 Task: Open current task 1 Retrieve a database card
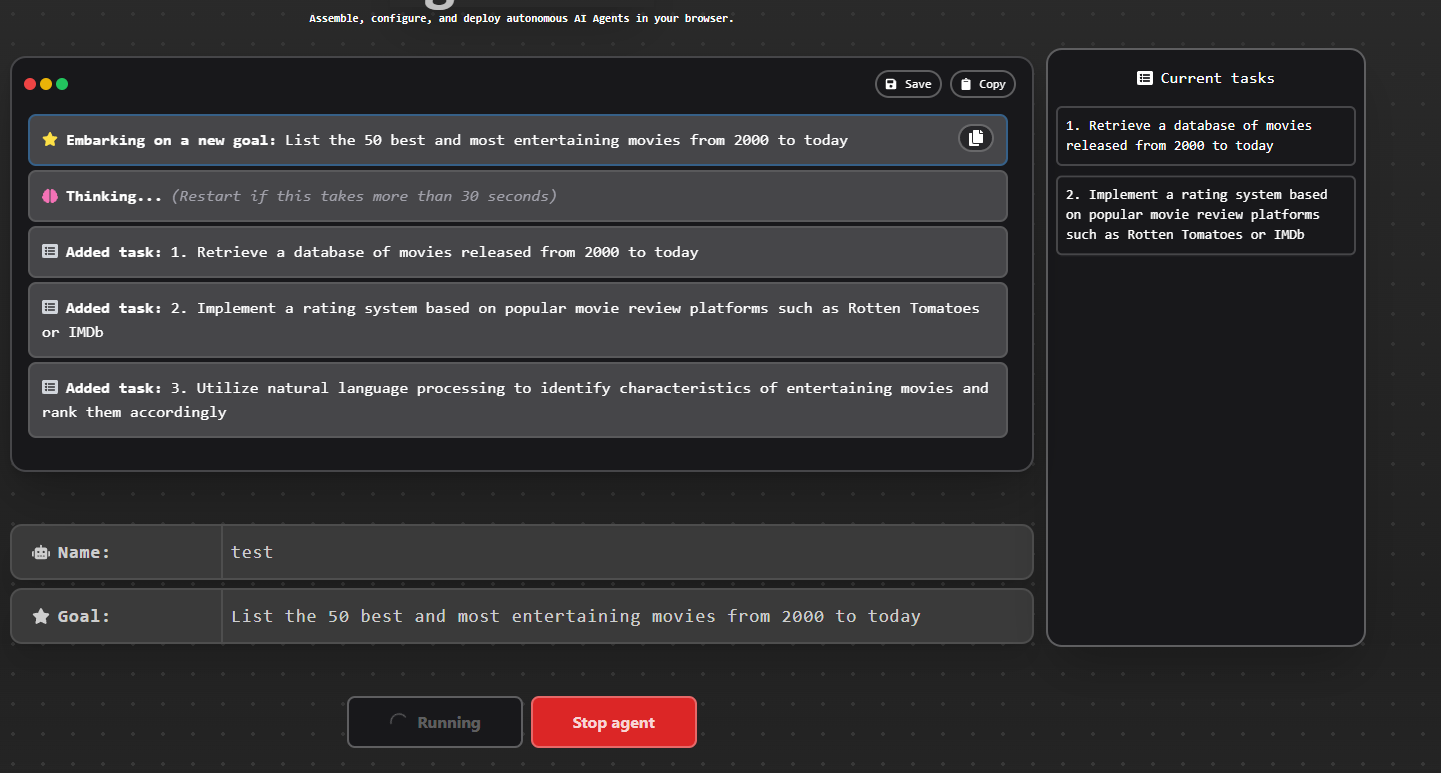(x=1206, y=136)
